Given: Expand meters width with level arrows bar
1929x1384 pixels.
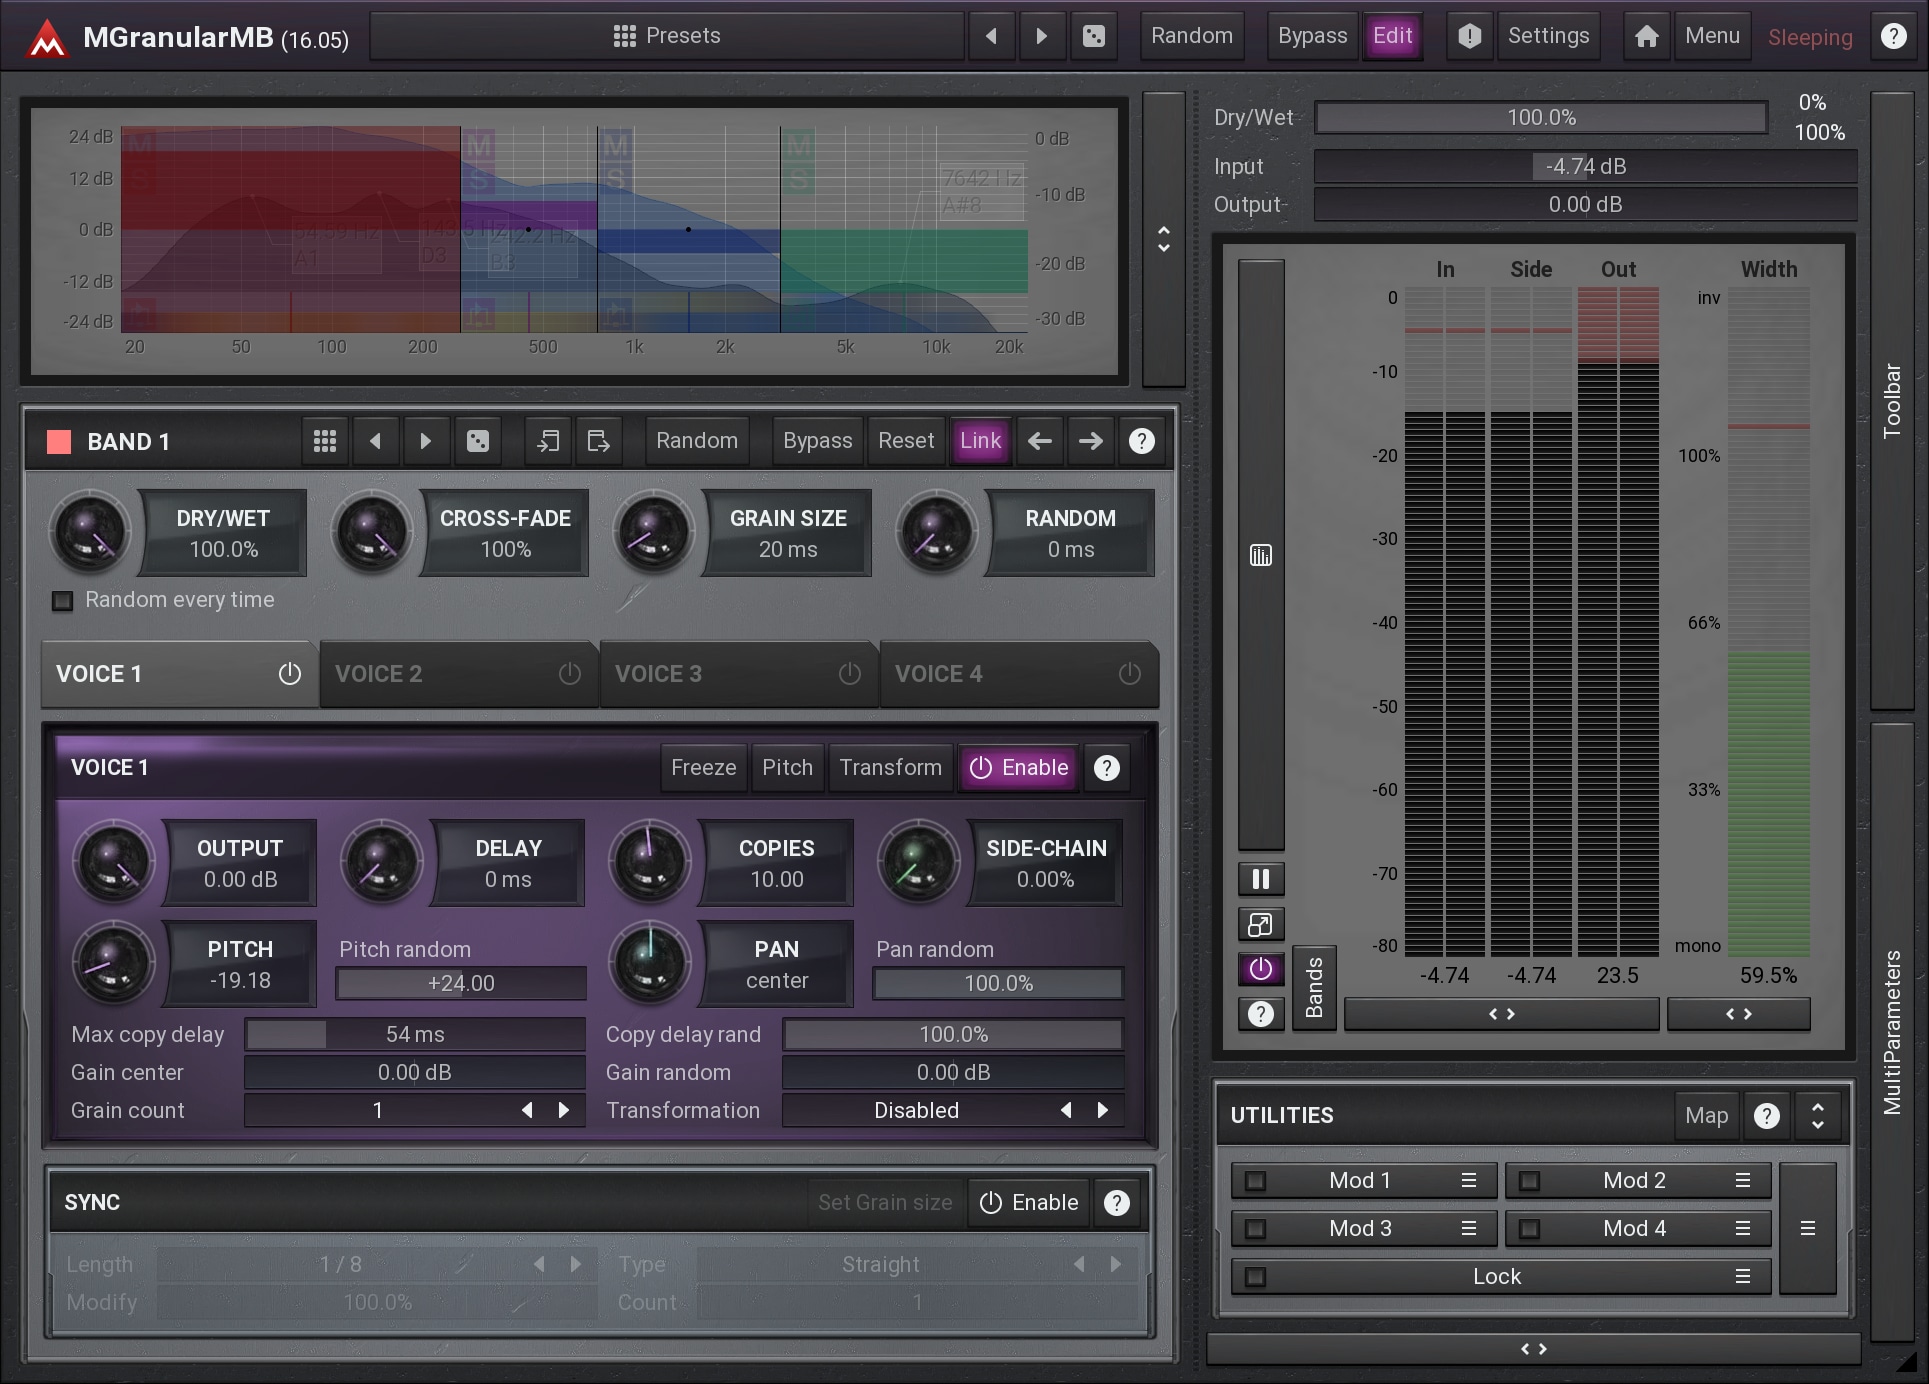Looking at the screenshot, I should [1502, 1014].
